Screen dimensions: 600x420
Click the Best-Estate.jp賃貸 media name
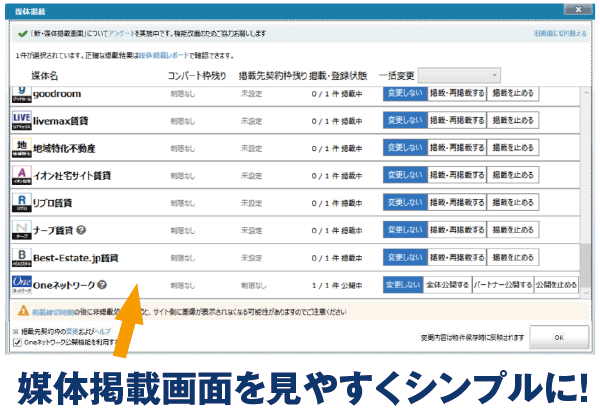(75, 258)
